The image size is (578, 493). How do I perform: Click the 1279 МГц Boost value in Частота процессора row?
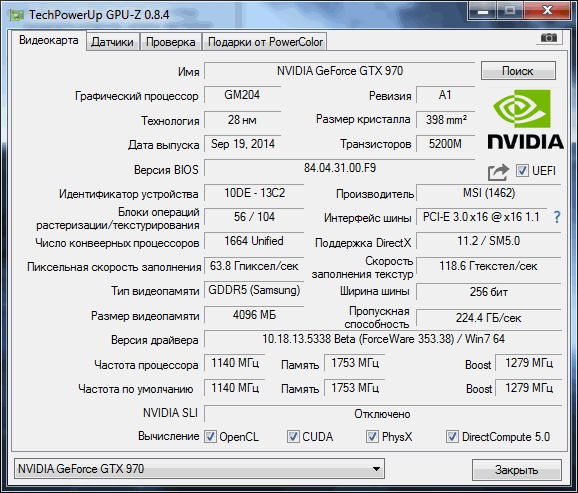(x=529, y=364)
